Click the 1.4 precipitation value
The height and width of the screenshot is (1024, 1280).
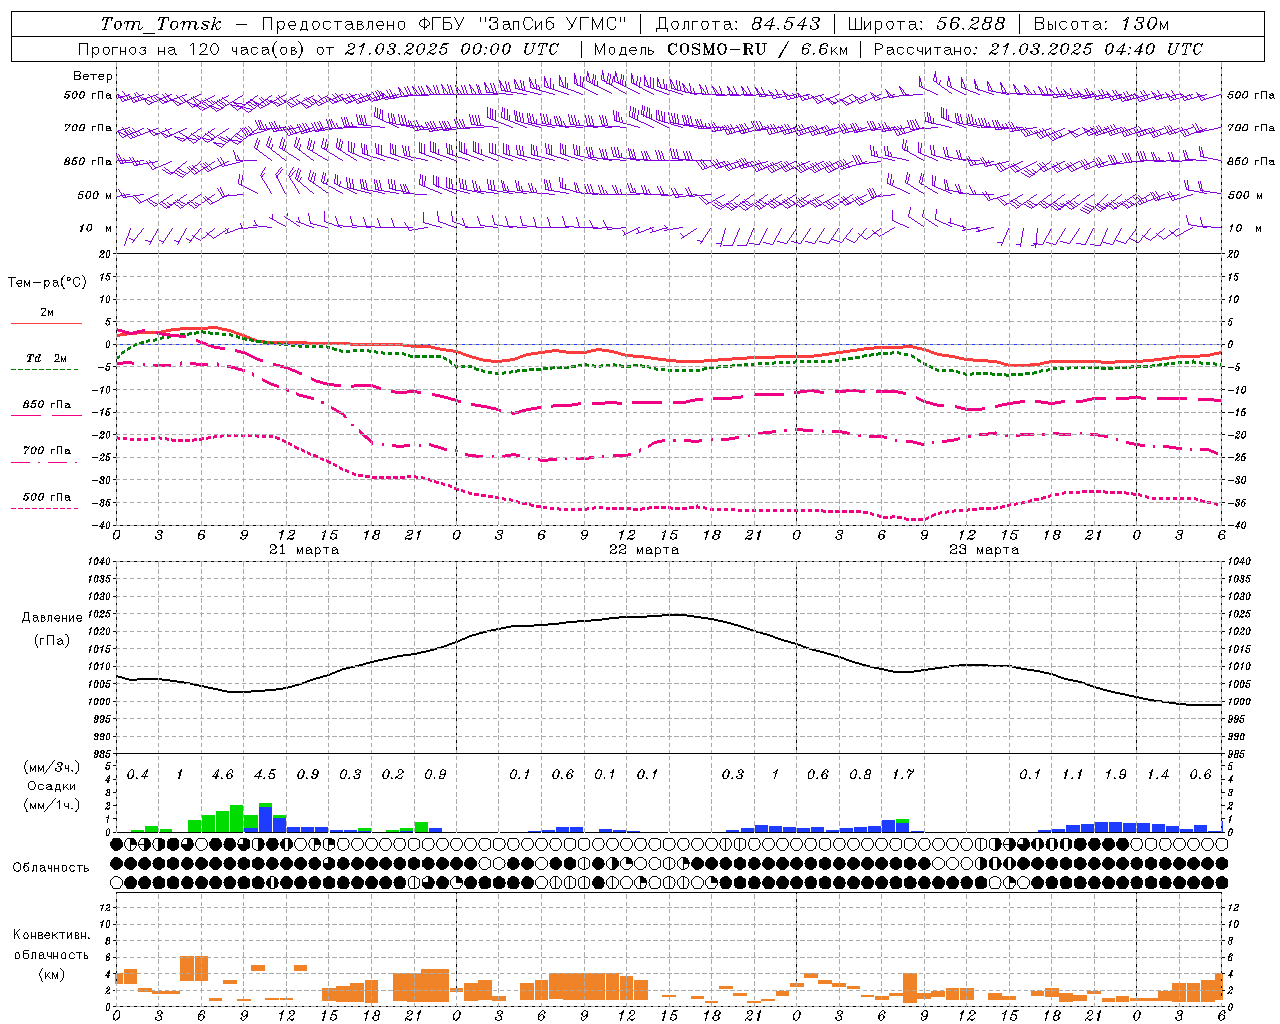click(1158, 774)
